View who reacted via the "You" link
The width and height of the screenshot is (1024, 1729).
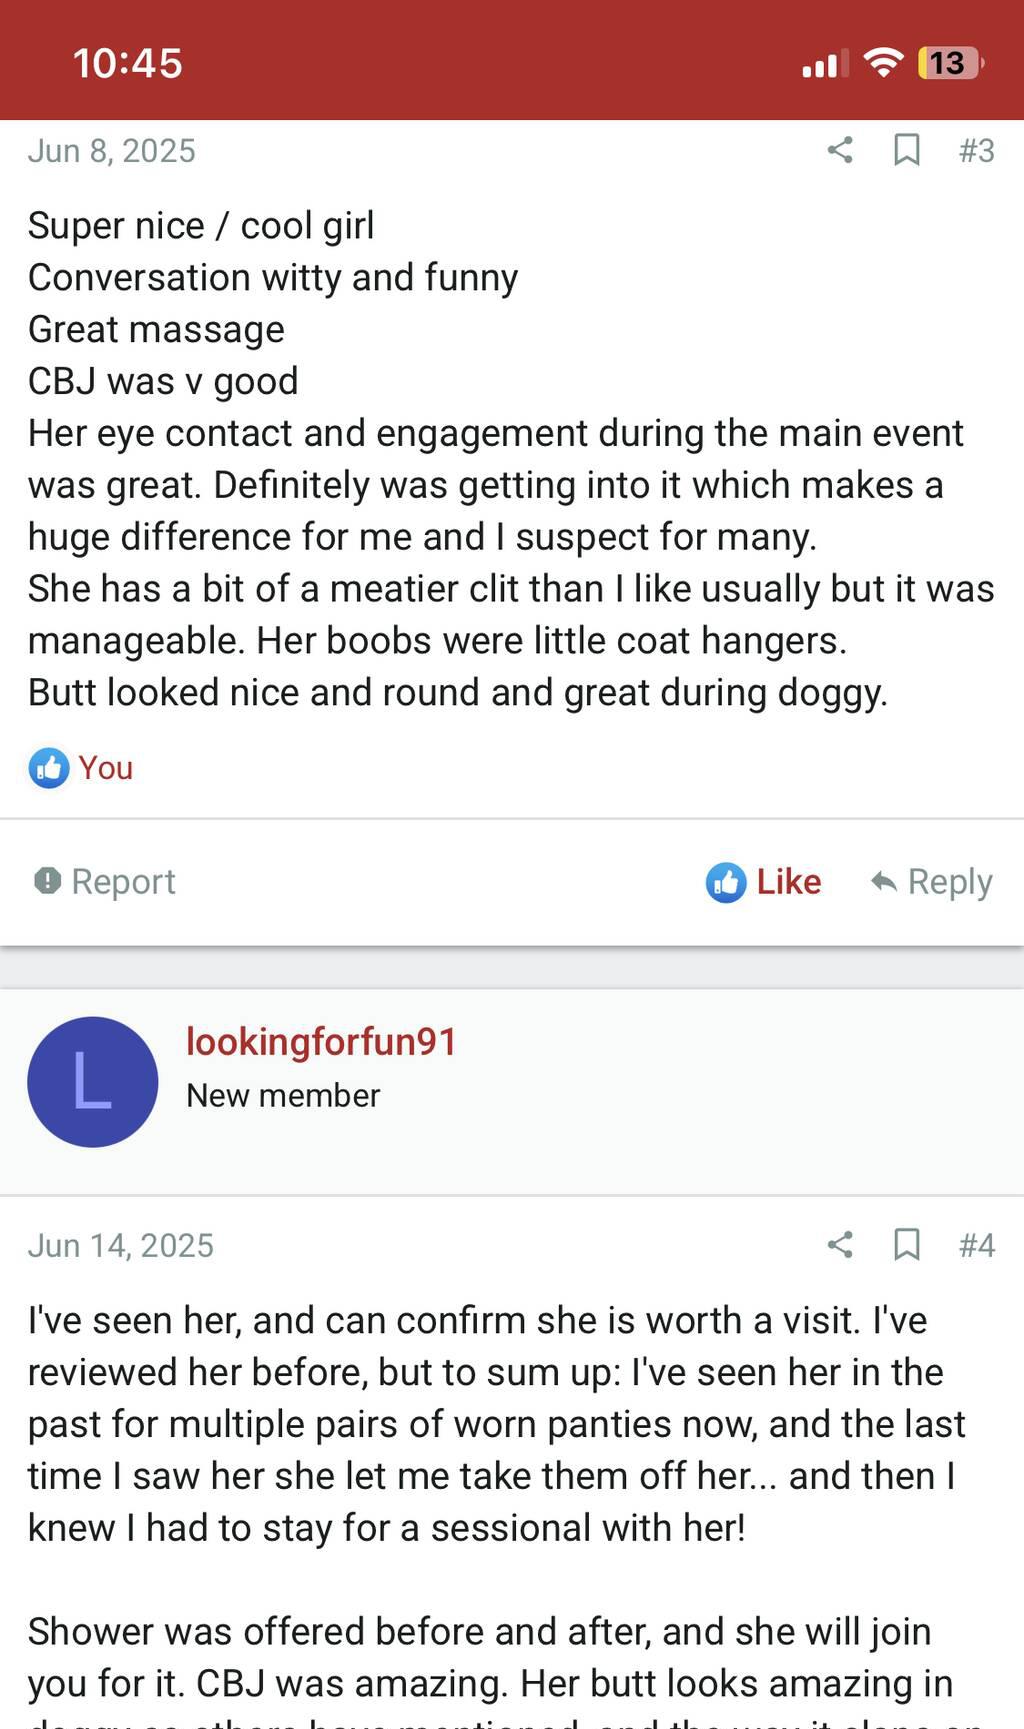105,768
